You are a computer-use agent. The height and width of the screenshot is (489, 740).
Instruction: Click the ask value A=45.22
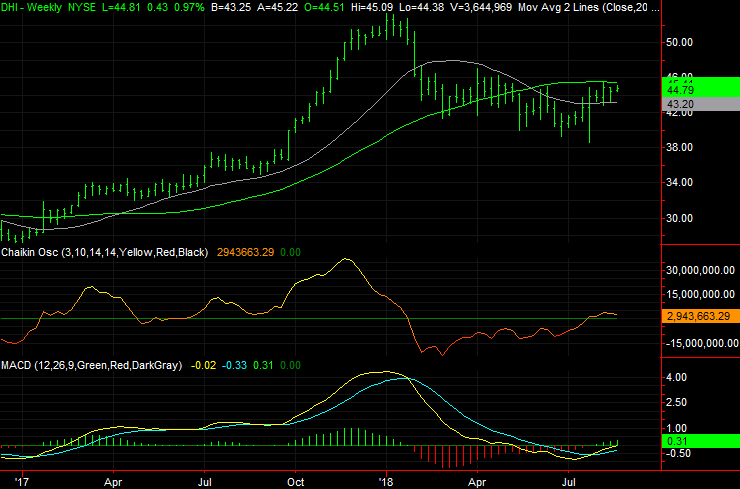click(x=277, y=7)
